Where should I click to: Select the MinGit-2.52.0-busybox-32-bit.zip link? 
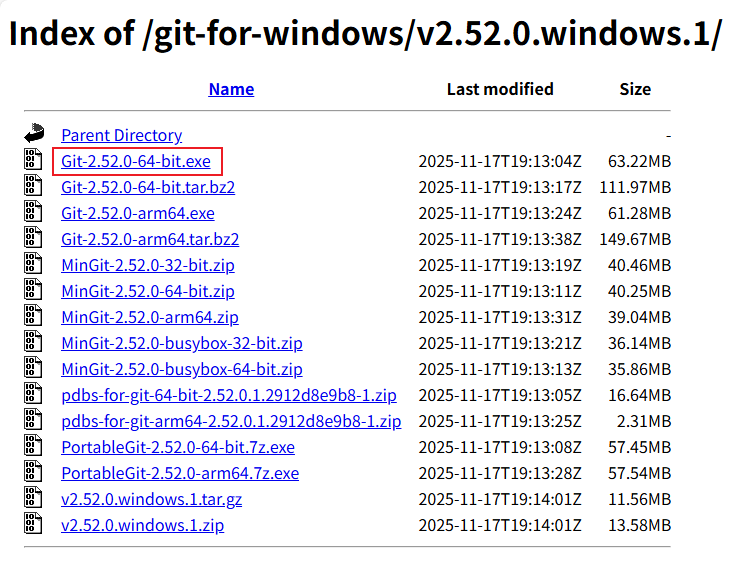tap(182, 343)
